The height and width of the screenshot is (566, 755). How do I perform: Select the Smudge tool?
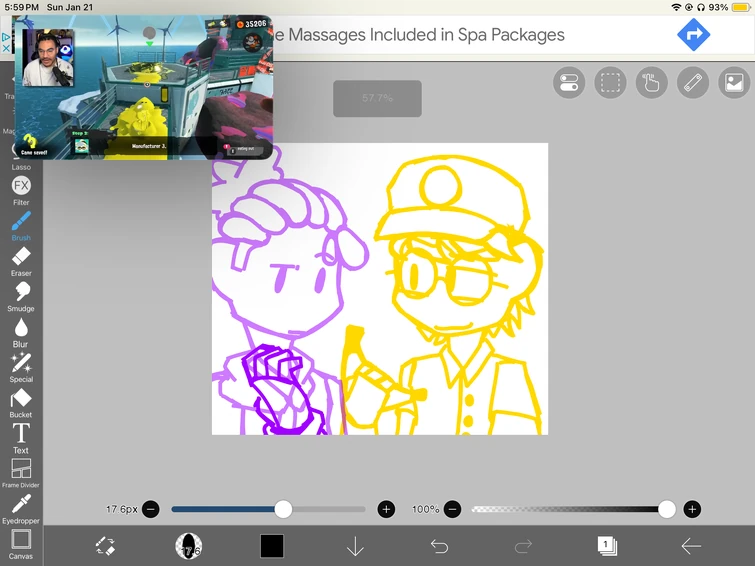[x=21, y=297]
